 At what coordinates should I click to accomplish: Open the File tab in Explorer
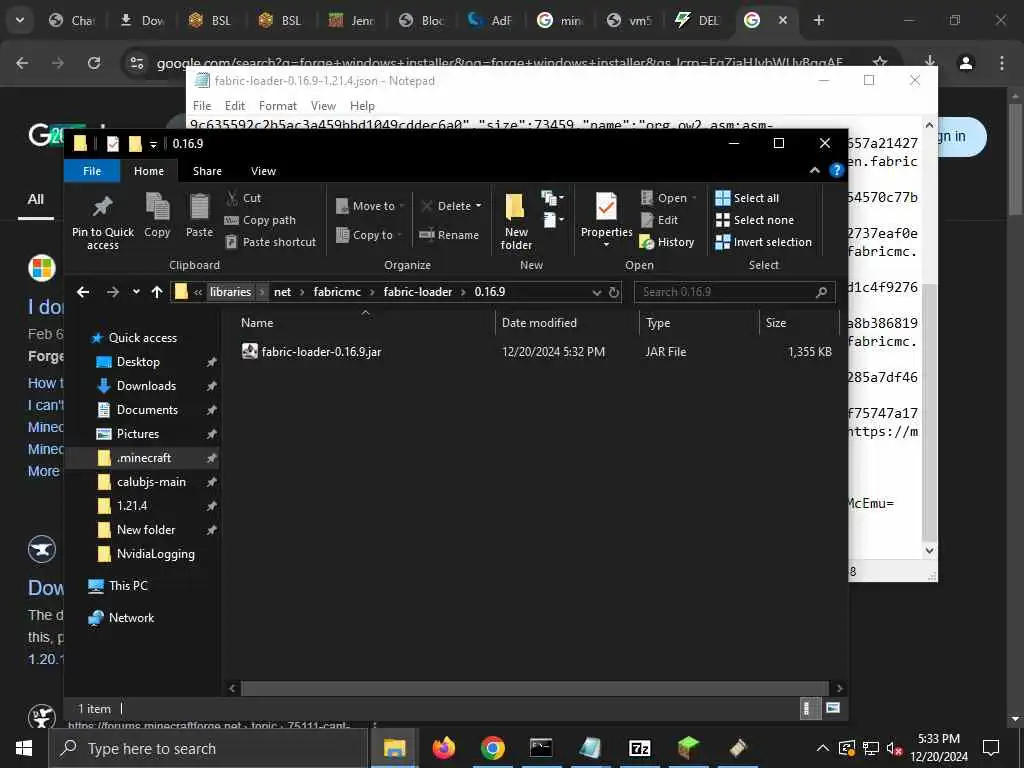pos(92,171)
